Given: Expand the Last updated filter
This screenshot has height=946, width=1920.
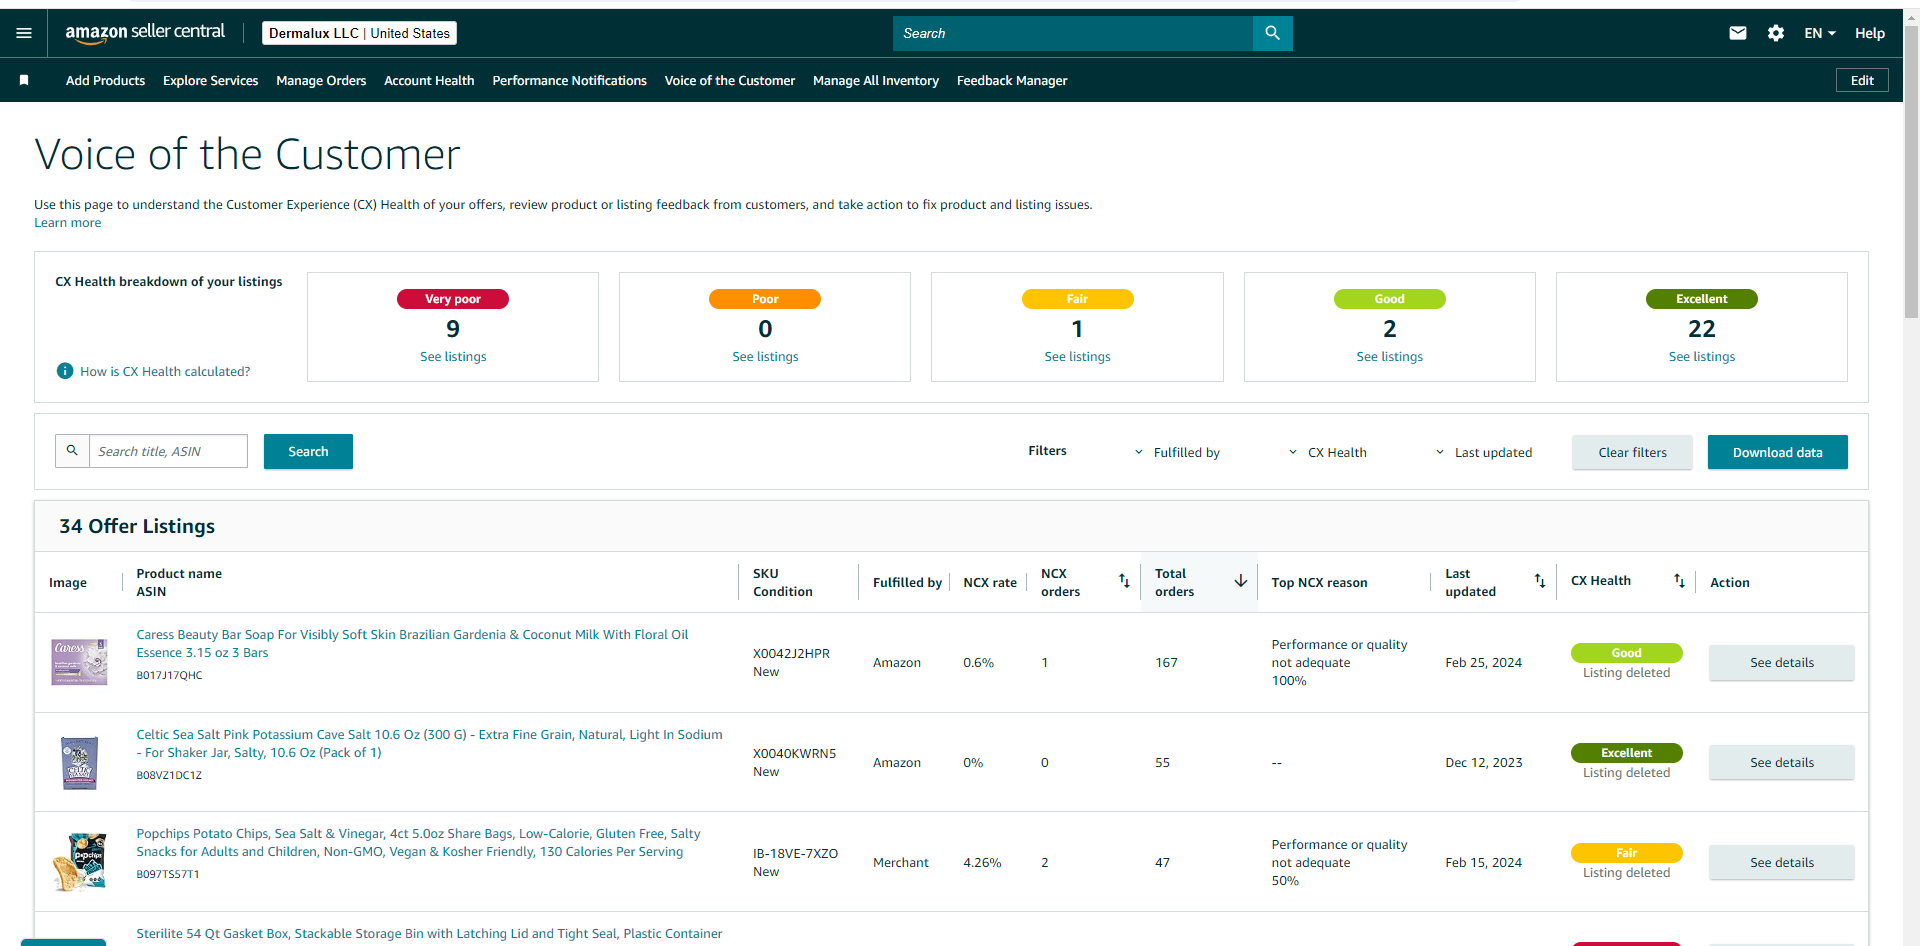Looking at the screenshot, I should [1484, 452].
